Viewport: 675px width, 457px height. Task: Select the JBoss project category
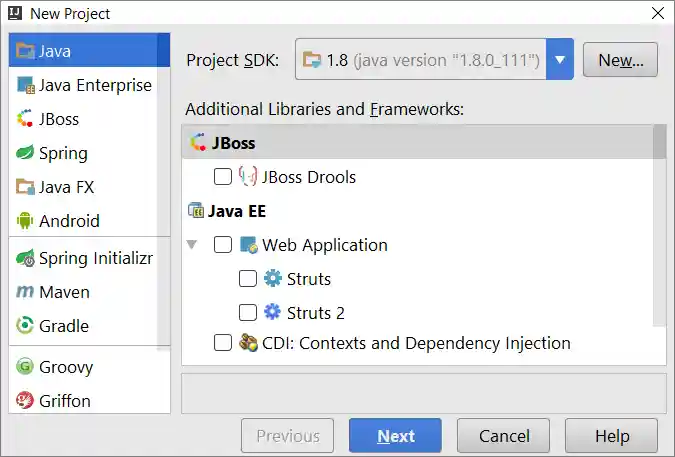coord(59,119)
